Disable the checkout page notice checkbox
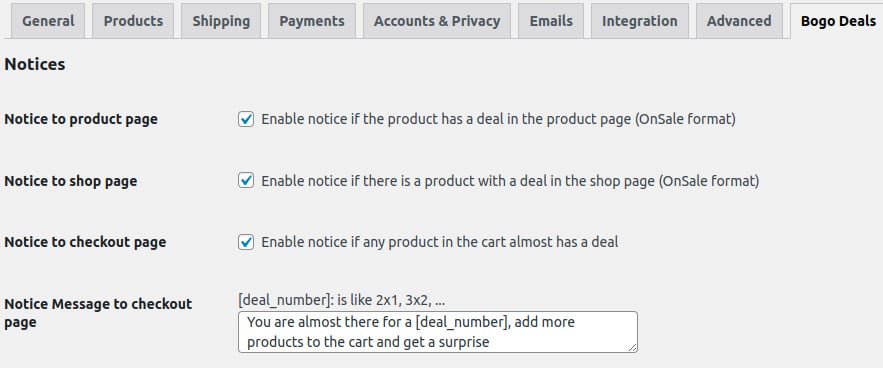Image resolution: width=883 pixels, height=368 pixels. click(246, 242)
